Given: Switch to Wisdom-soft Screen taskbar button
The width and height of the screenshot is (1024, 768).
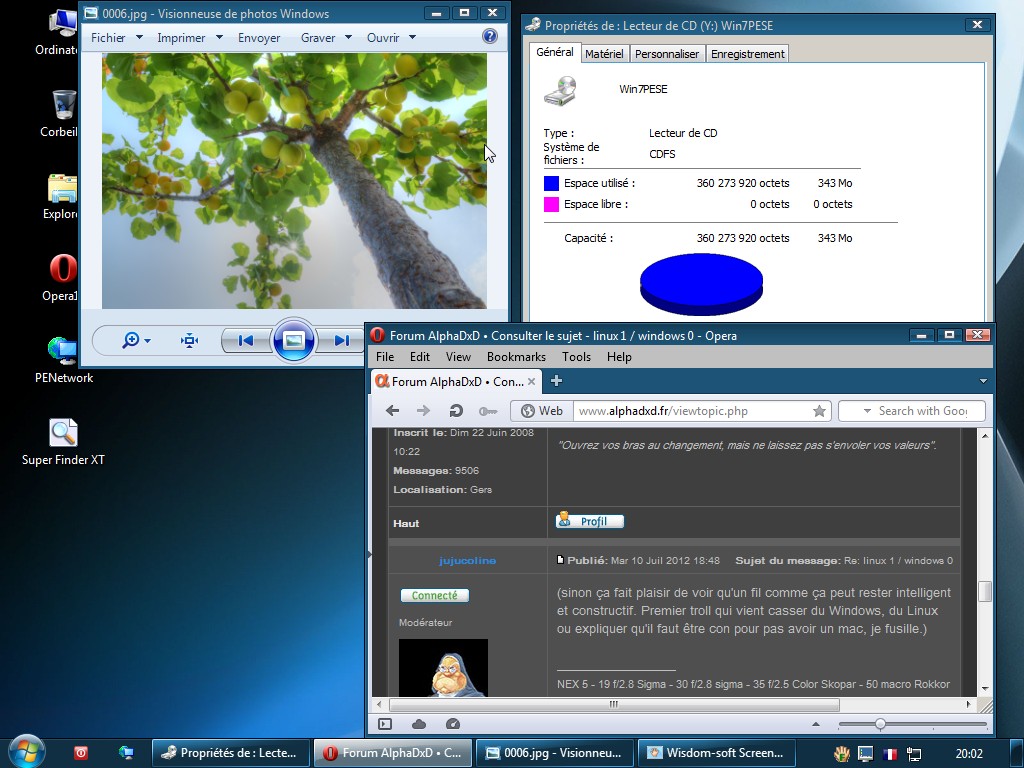Looking at the screenshot, I should click(x=716, y=753).
